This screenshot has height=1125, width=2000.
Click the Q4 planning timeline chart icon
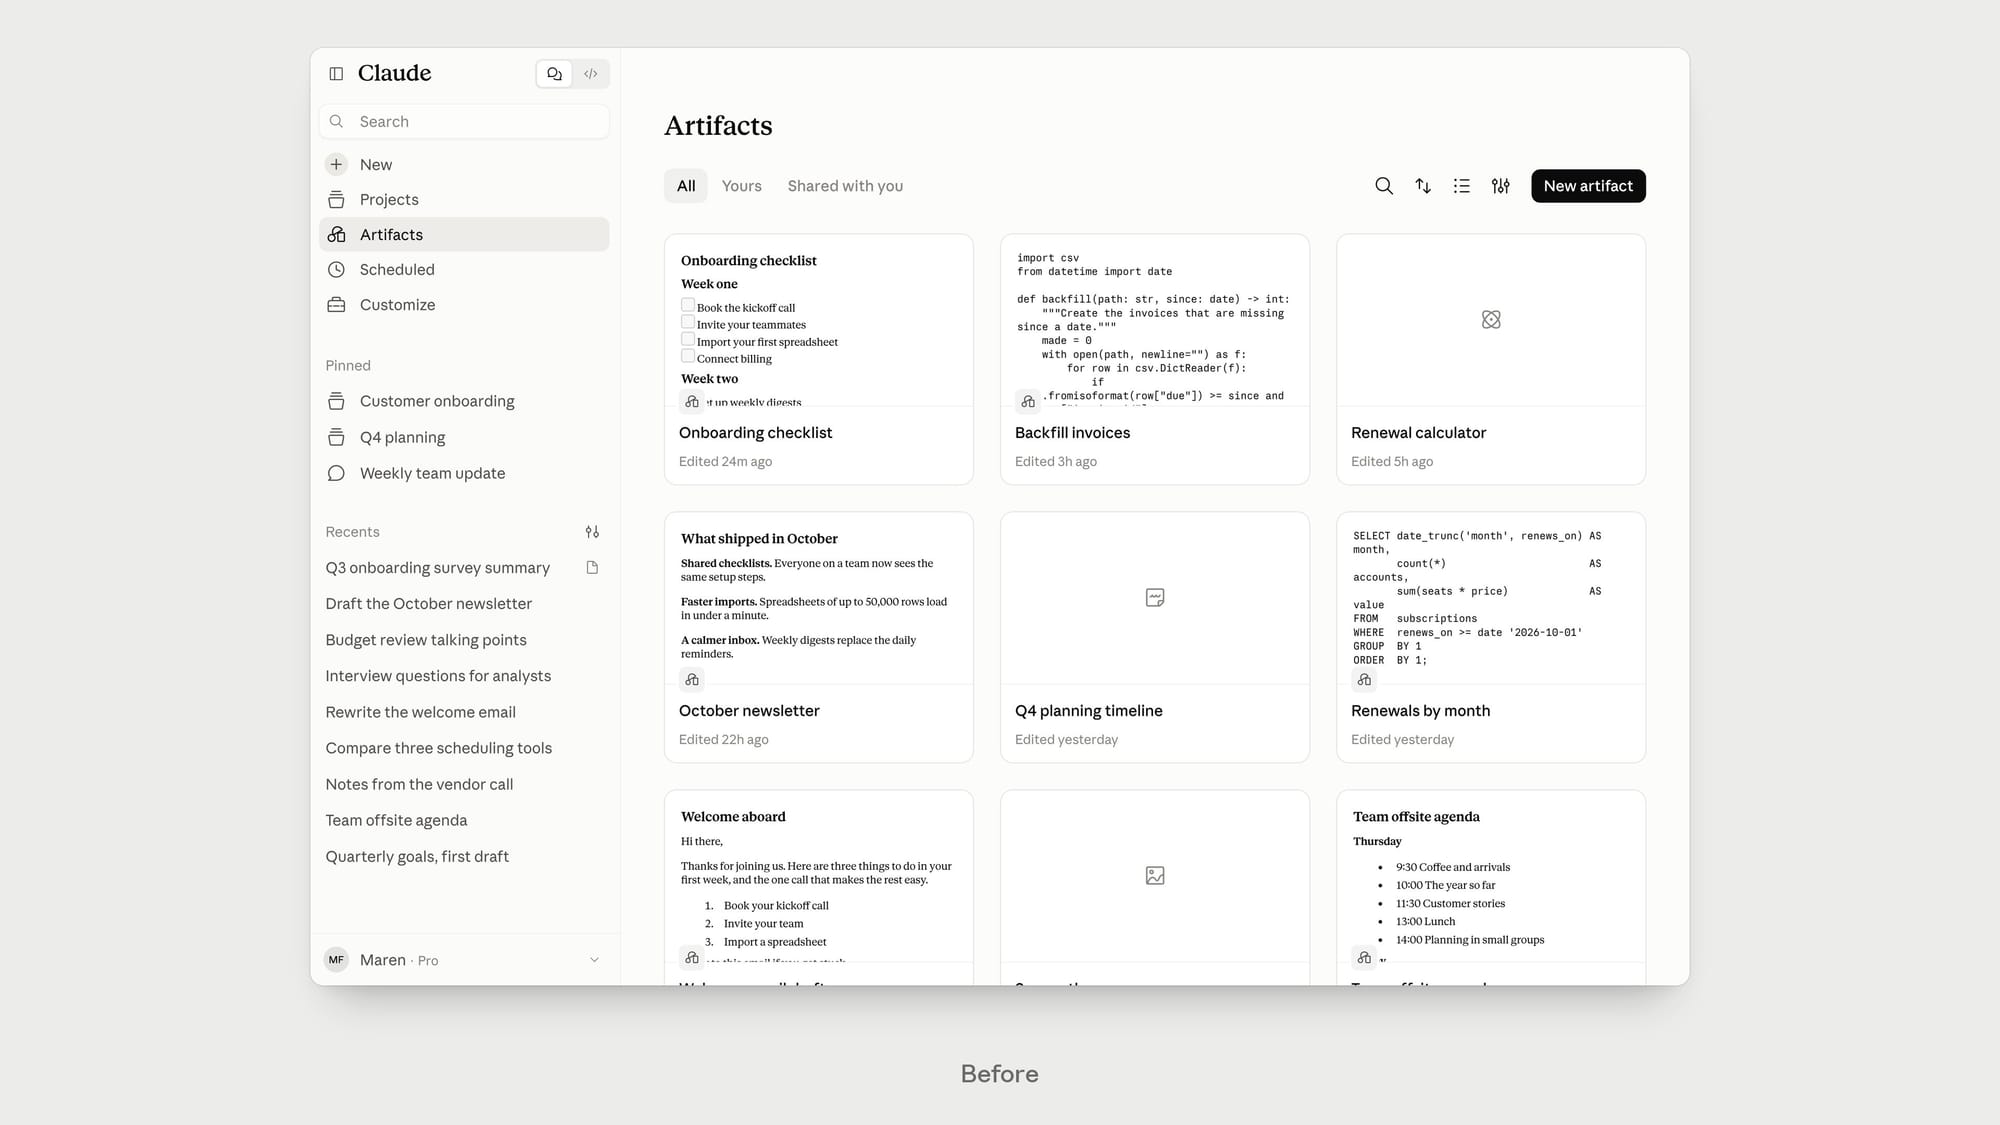pos(1155,598)
